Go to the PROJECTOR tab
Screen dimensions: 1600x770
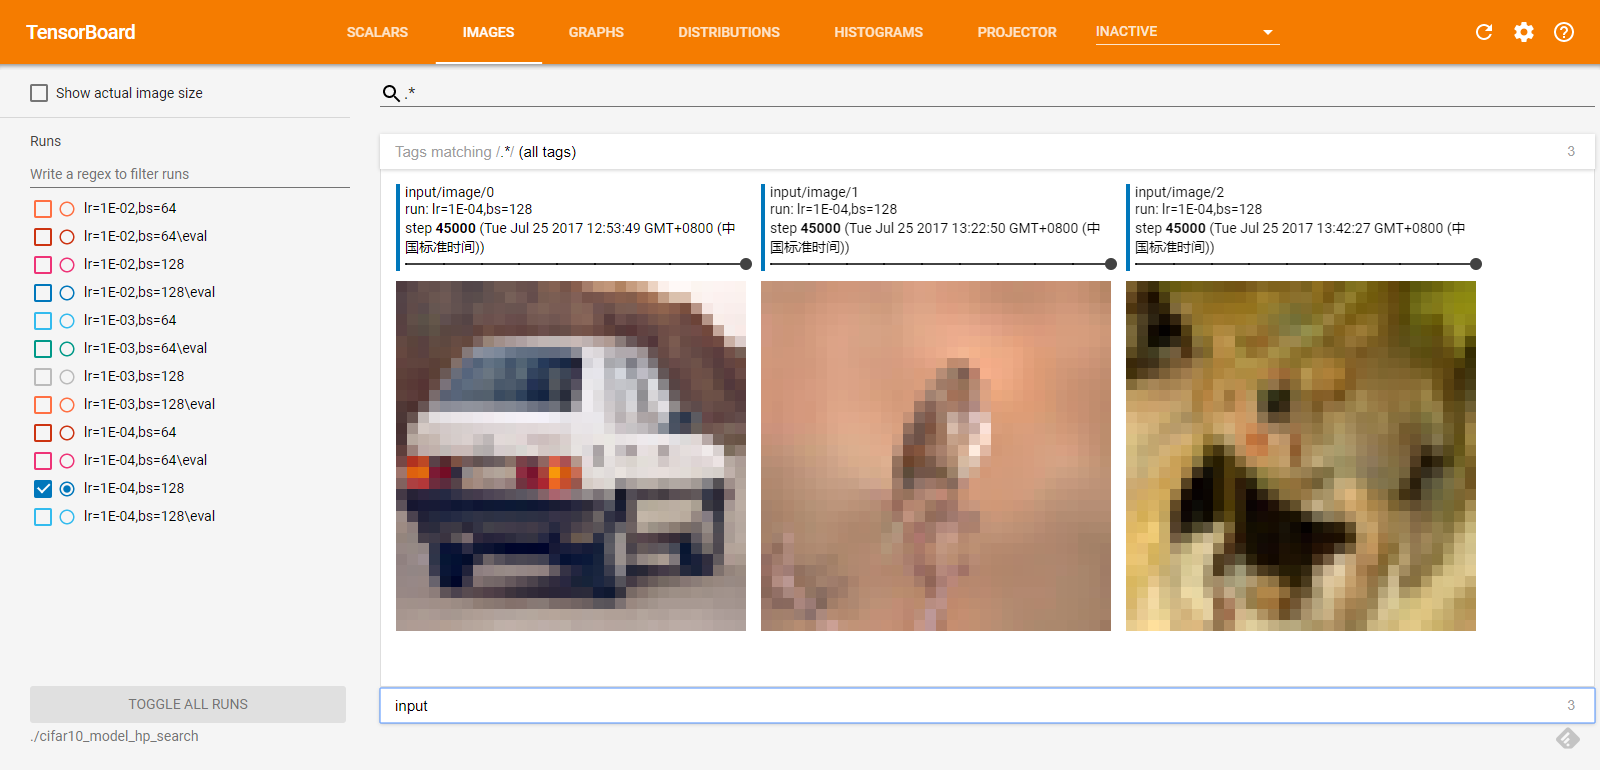coord(1017,32)
